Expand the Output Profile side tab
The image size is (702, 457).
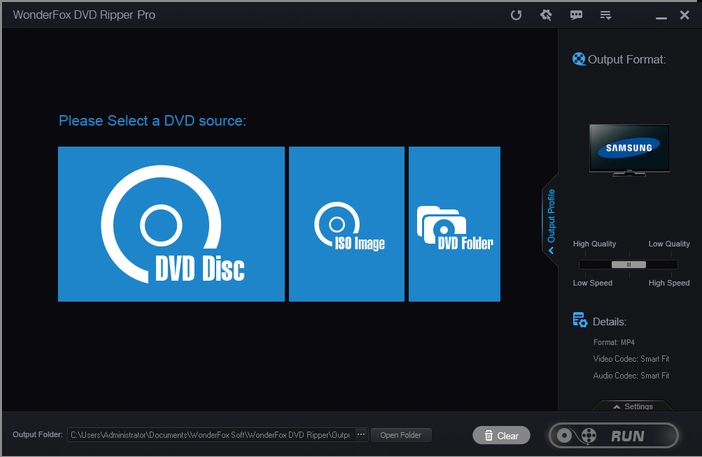551,221
